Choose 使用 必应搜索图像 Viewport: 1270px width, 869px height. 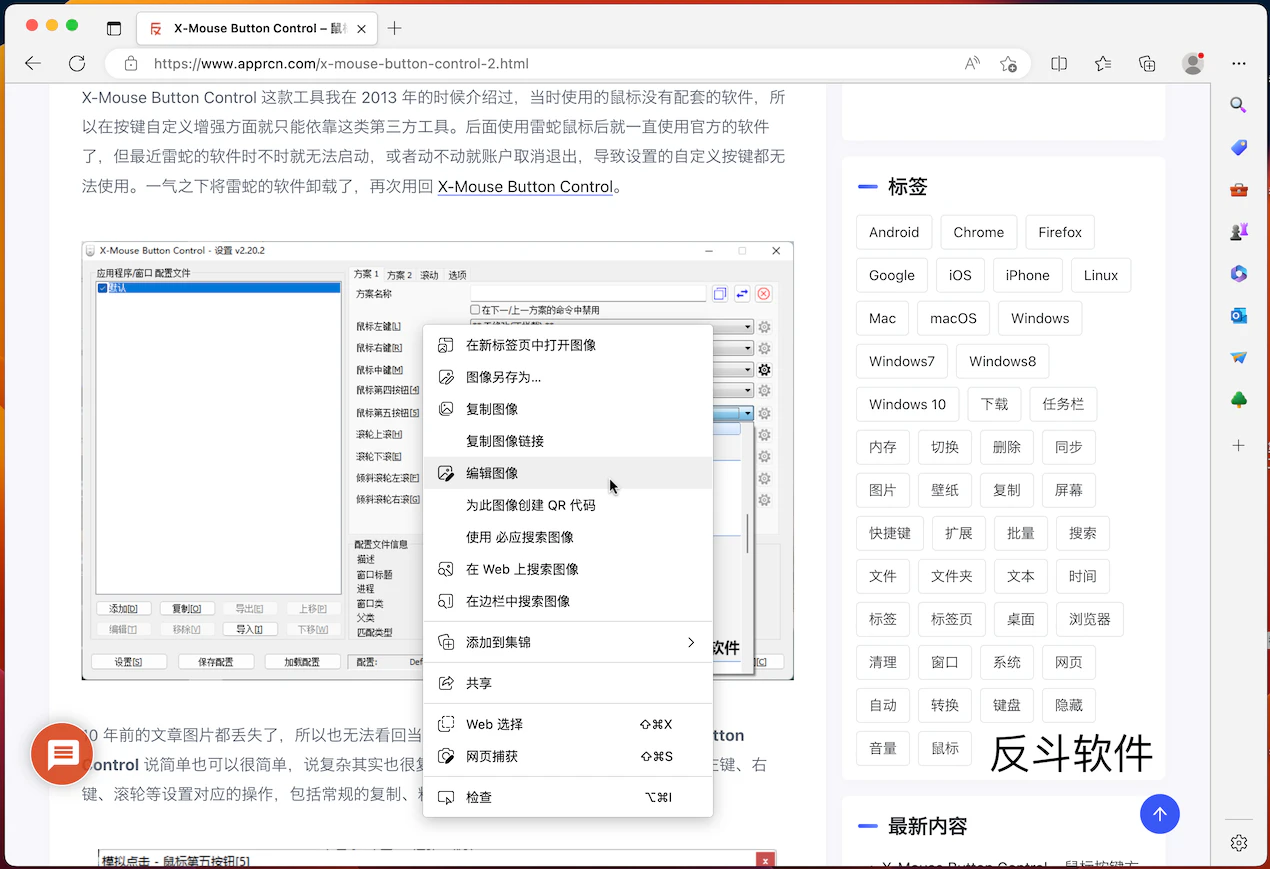[568, 537]
